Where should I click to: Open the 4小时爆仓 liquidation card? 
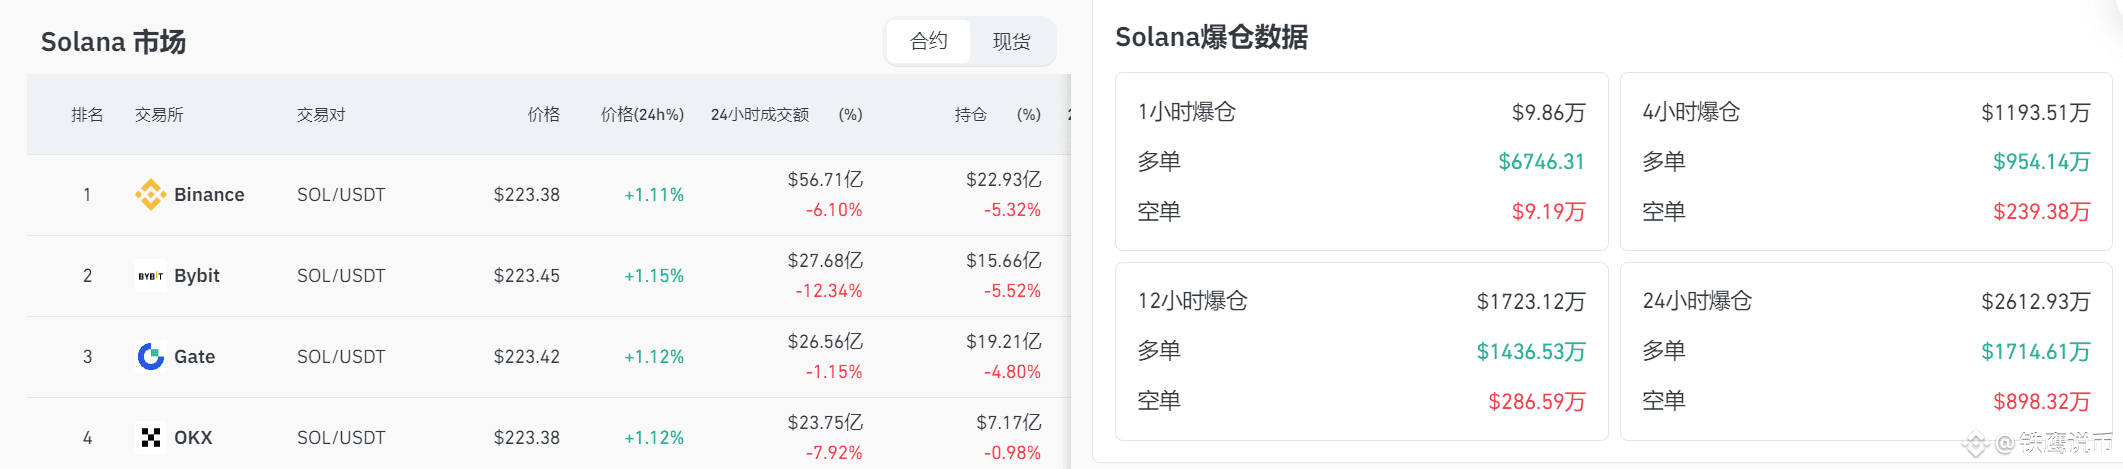pos(1866,161)
